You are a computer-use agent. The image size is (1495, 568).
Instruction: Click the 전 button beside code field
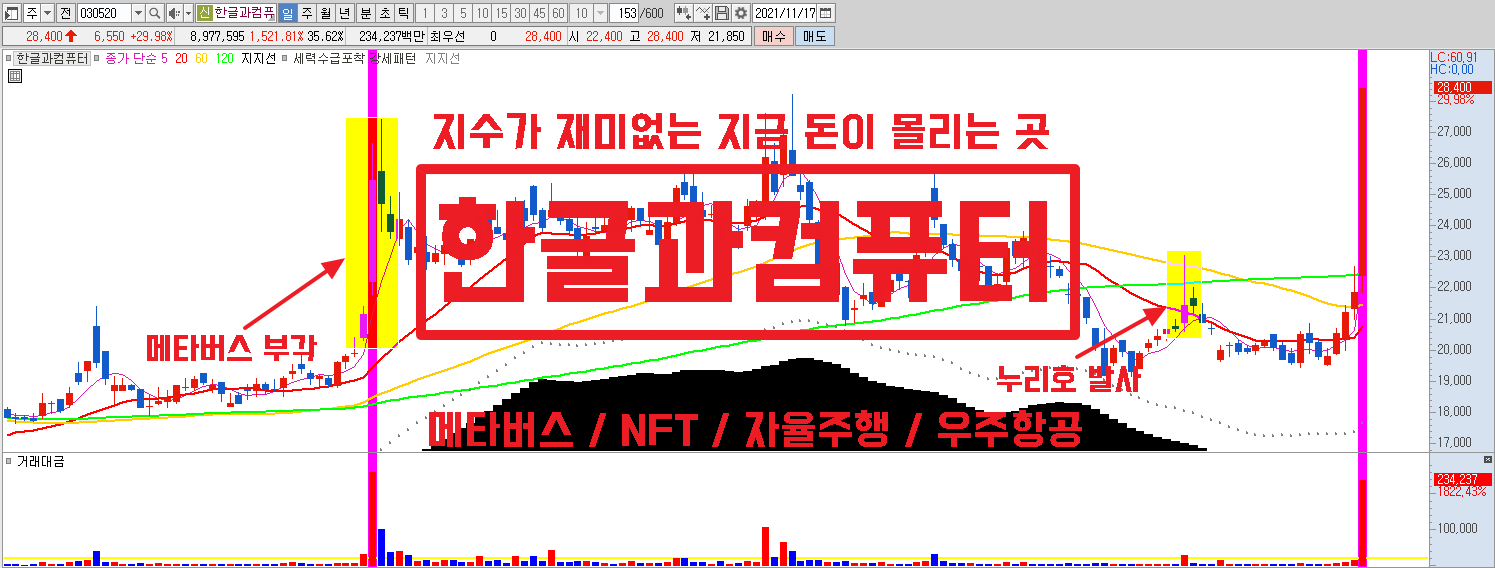pyautogui.click(x=65, y=13)
